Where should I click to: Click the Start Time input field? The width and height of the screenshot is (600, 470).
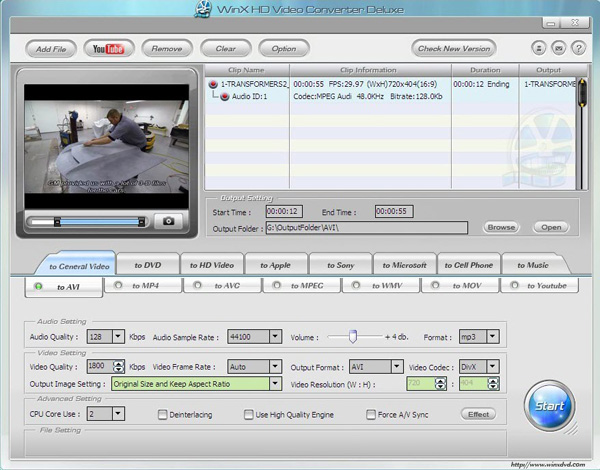pos(284,211)
